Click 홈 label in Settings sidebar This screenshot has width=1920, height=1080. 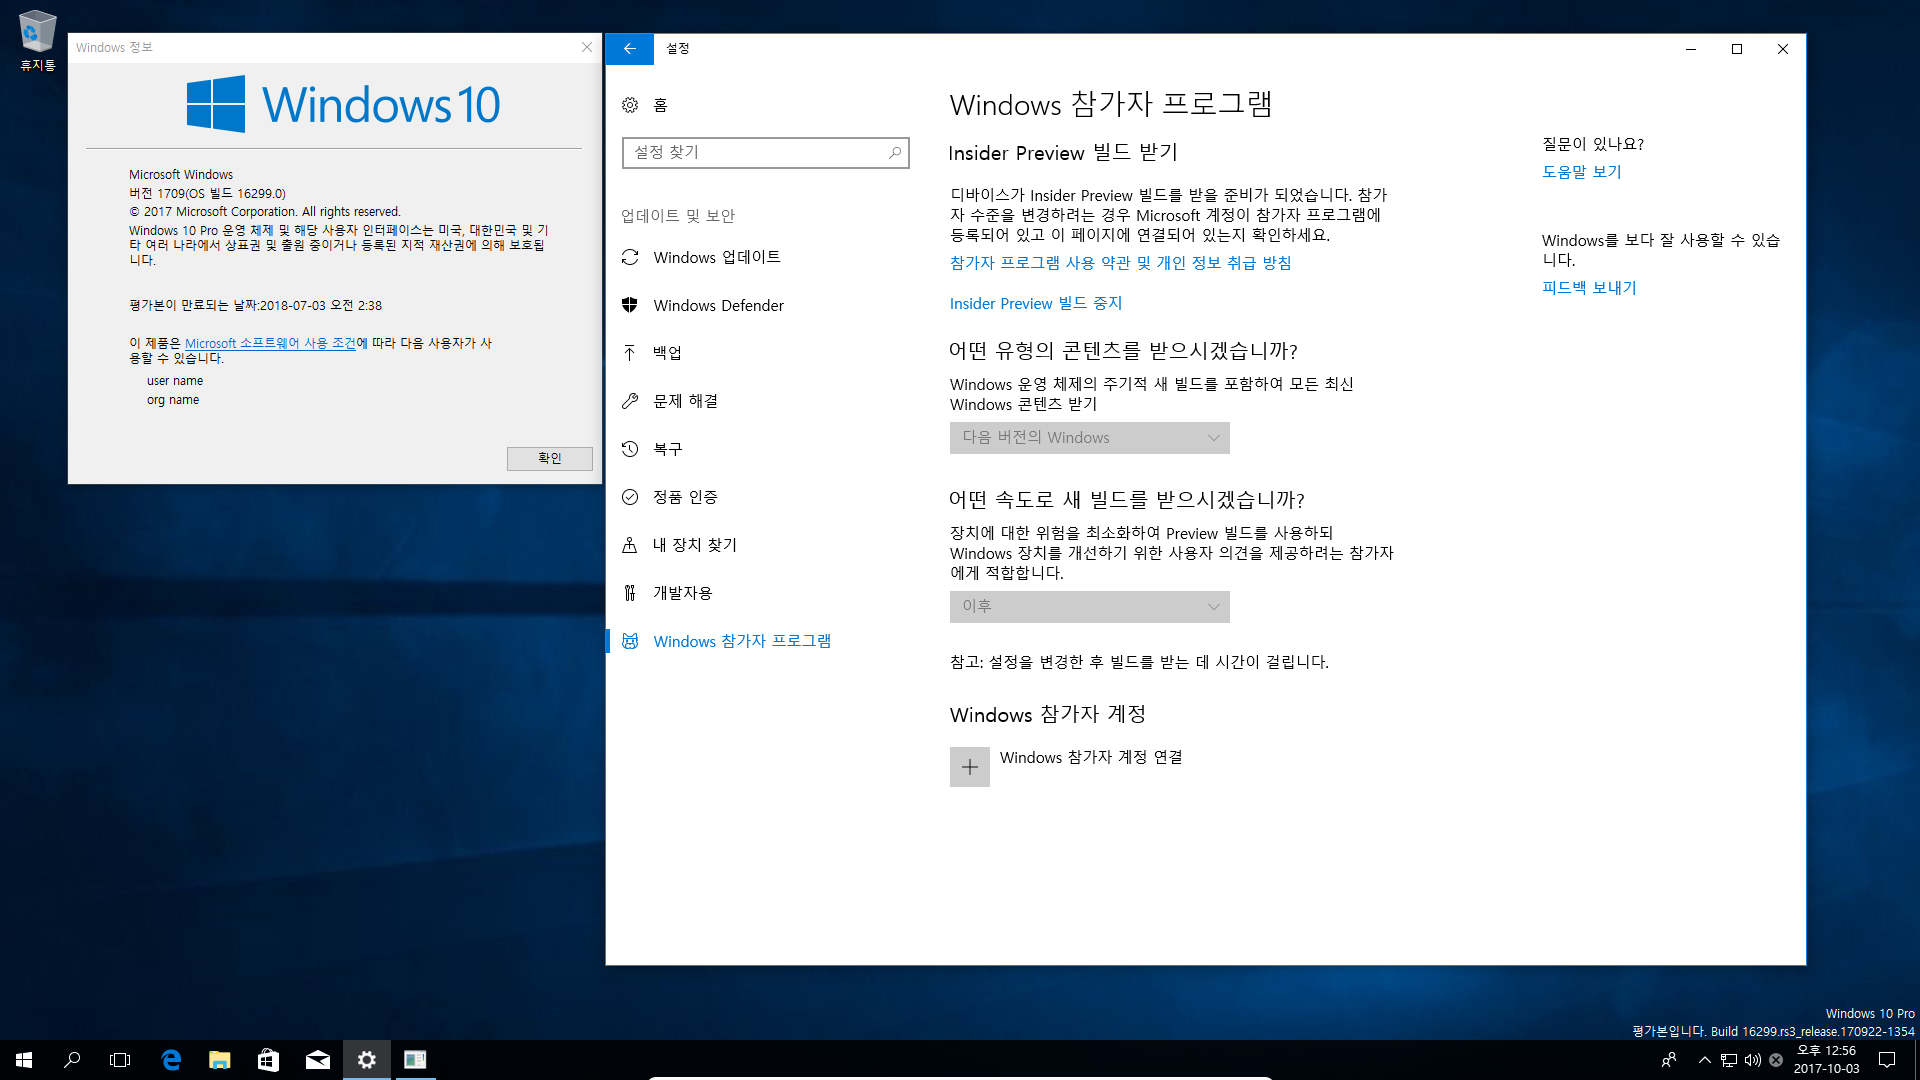pos(660,105)
